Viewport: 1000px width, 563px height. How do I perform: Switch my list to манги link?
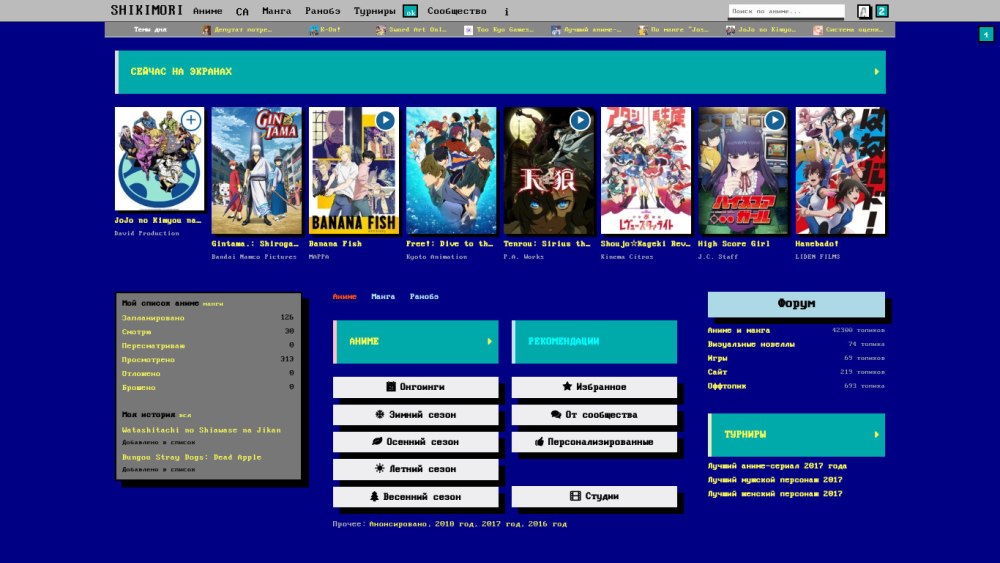pyautogui.click(x=213, y=304)
